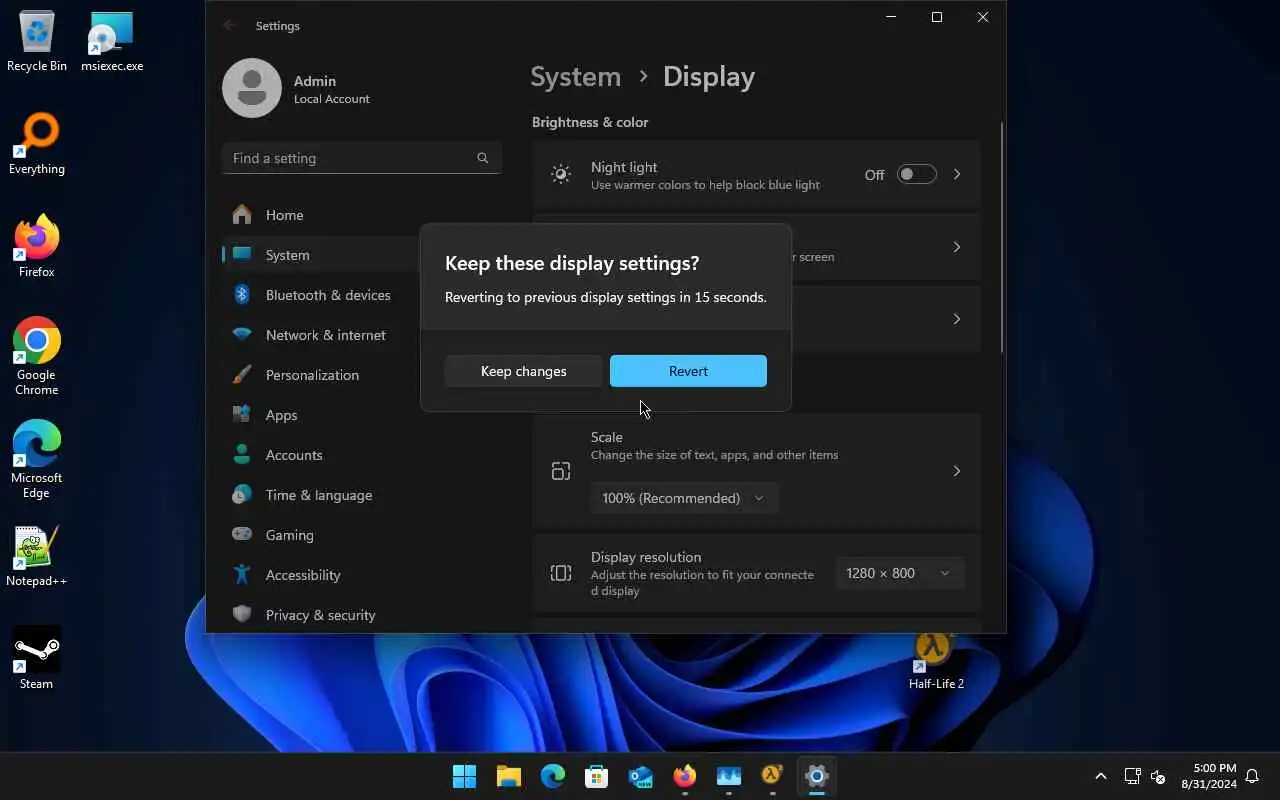Open the notifications bell in the tray
The image size is (1280, 800).
click(x=1252, y=776)
